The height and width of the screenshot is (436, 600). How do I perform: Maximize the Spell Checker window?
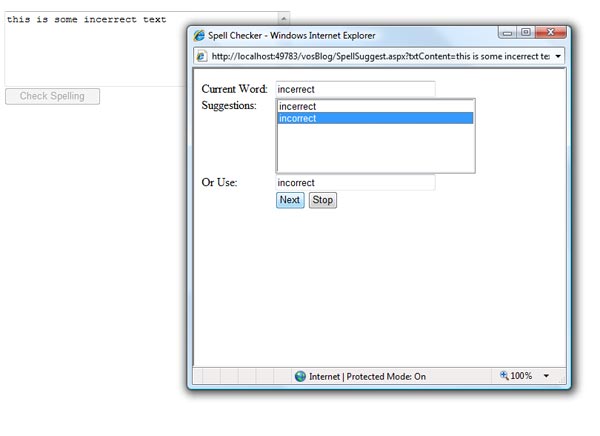click(526, 33)
